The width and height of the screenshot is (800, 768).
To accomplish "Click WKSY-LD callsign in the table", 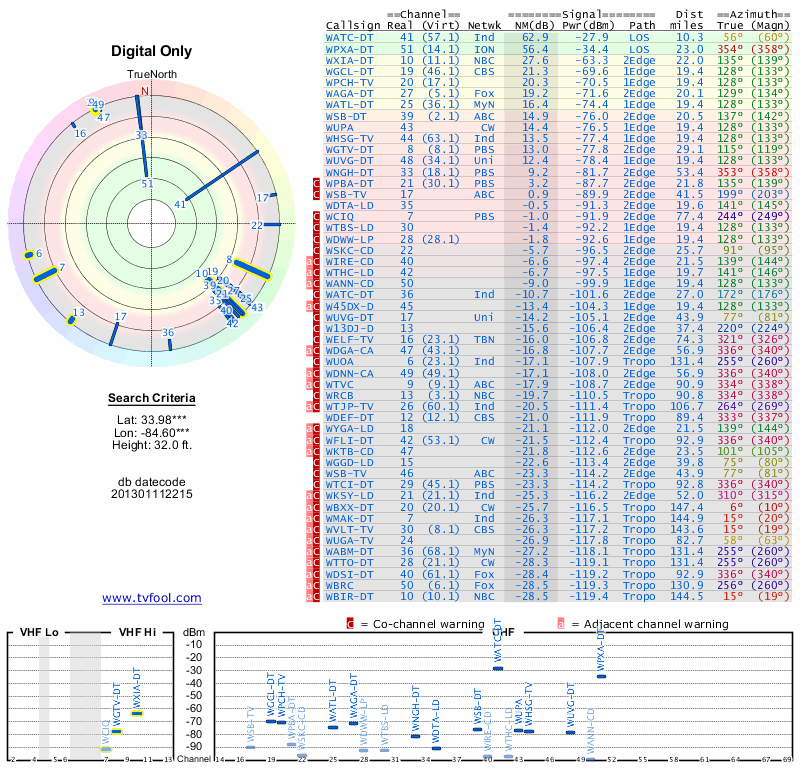I will click(x=349, y=496).
